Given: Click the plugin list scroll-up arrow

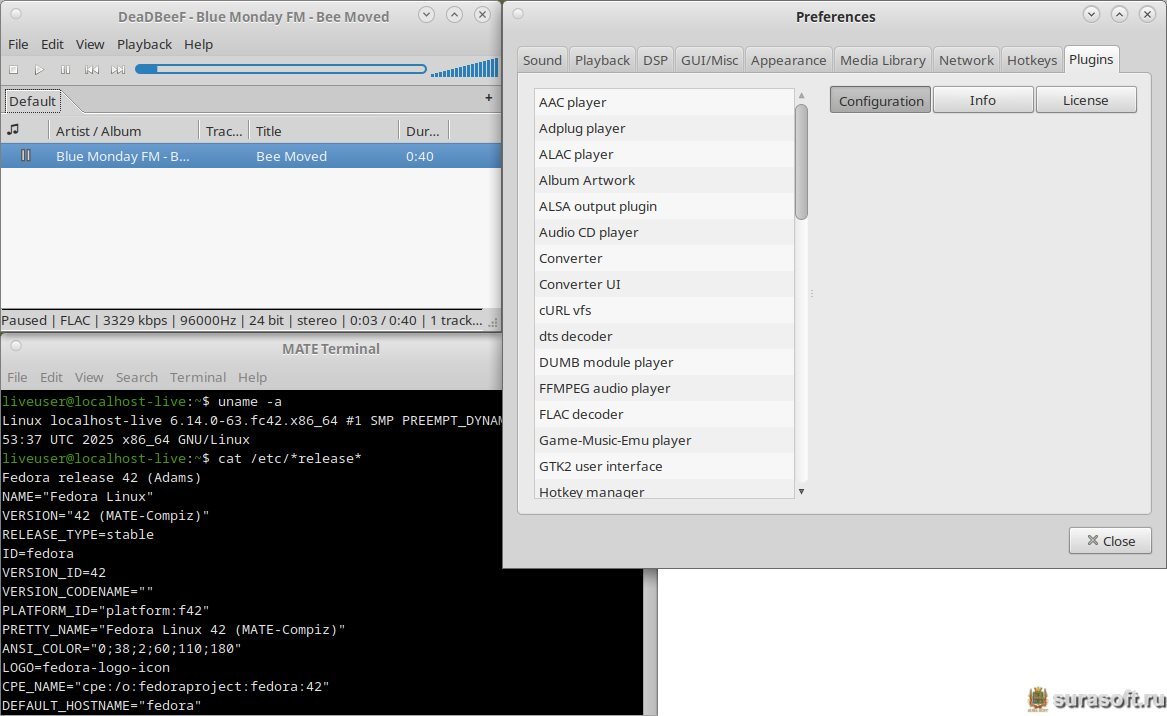Looking at the screenshot, I should pos(802,95).
